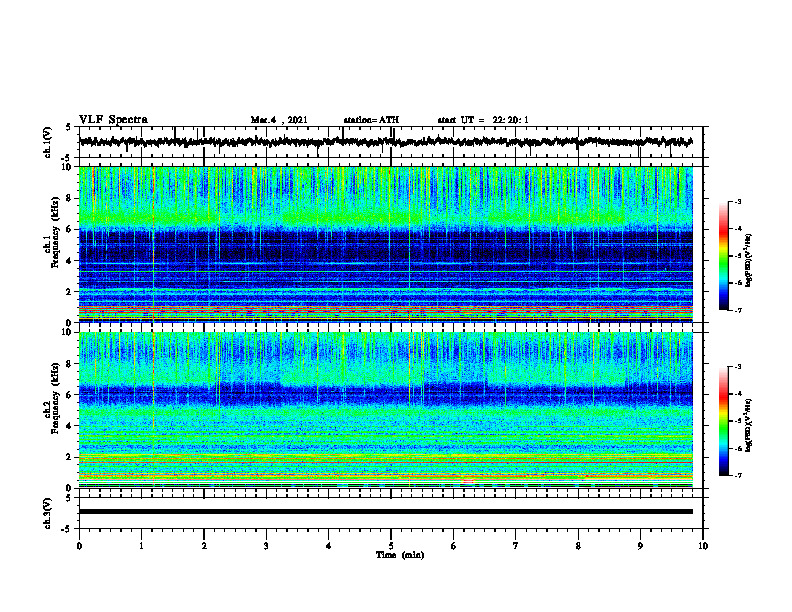This screenshot has height=612, width=792.
Task: Click the ch.1 spectrogram panel
Action: (x=386, y=244)
